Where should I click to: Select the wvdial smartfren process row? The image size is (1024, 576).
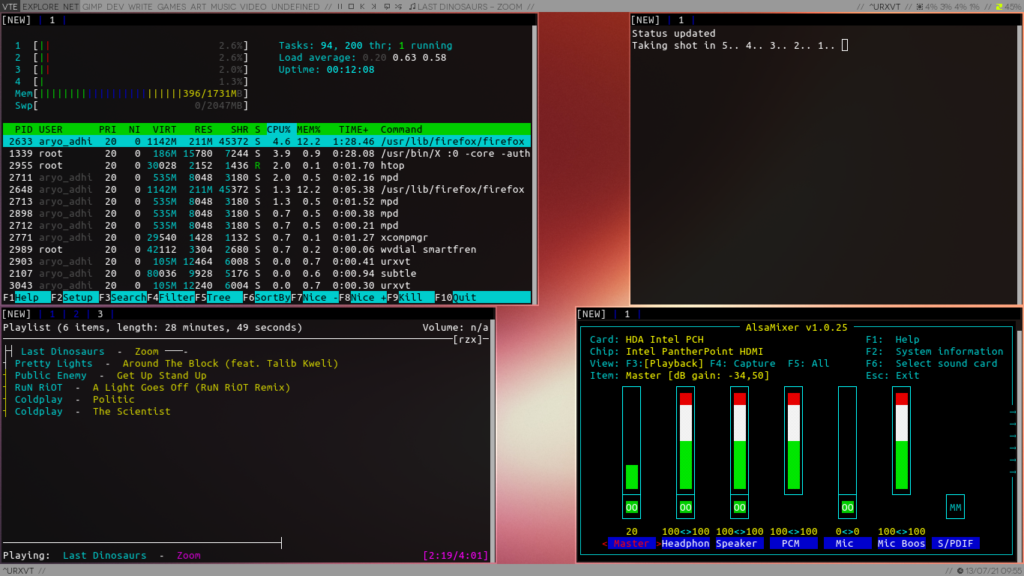pos(266,249)
